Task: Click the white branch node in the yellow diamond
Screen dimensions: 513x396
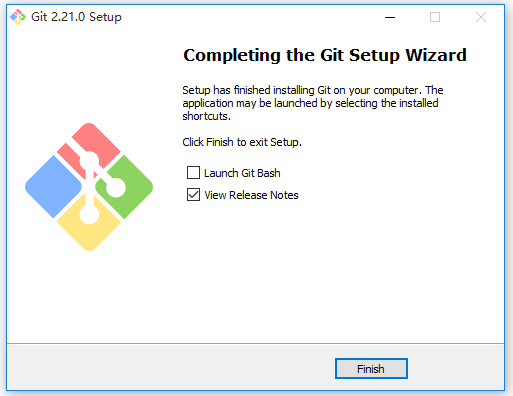Action: click(x=89, y=214)
